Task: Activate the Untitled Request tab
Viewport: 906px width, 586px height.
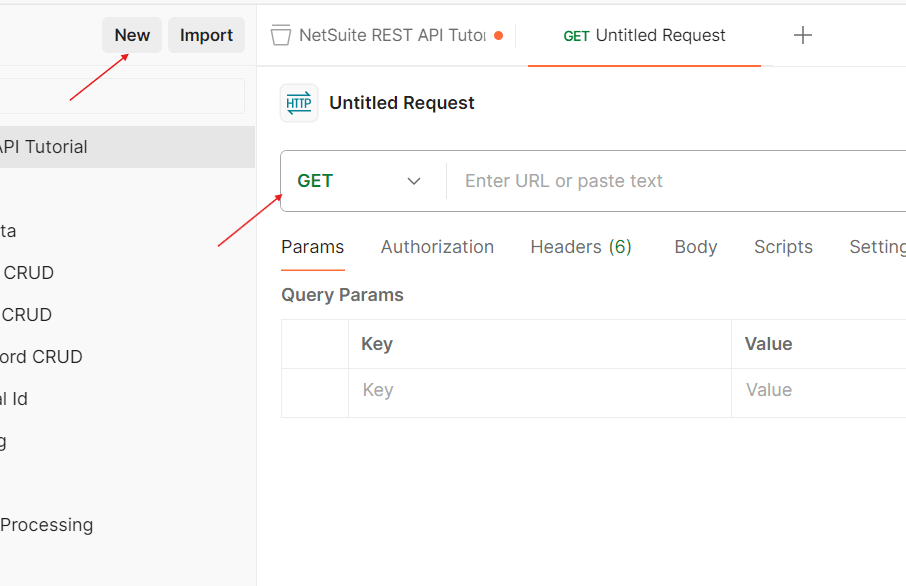Action: coord(660,35)
